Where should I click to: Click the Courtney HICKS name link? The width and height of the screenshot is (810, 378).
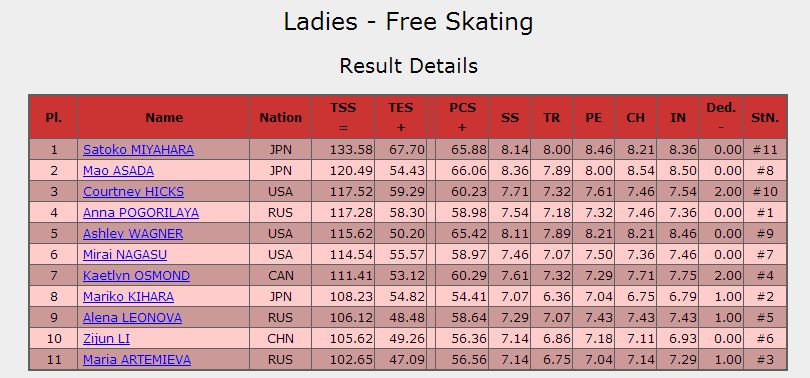pyautogui.click(x=133, y=192)
